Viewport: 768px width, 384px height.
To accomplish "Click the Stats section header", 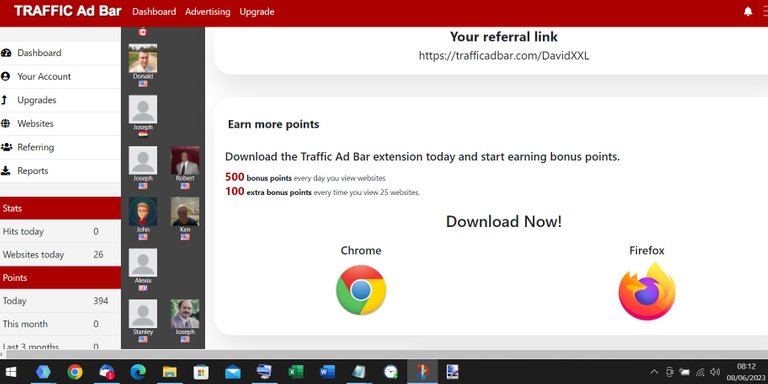I will point(60,208).
